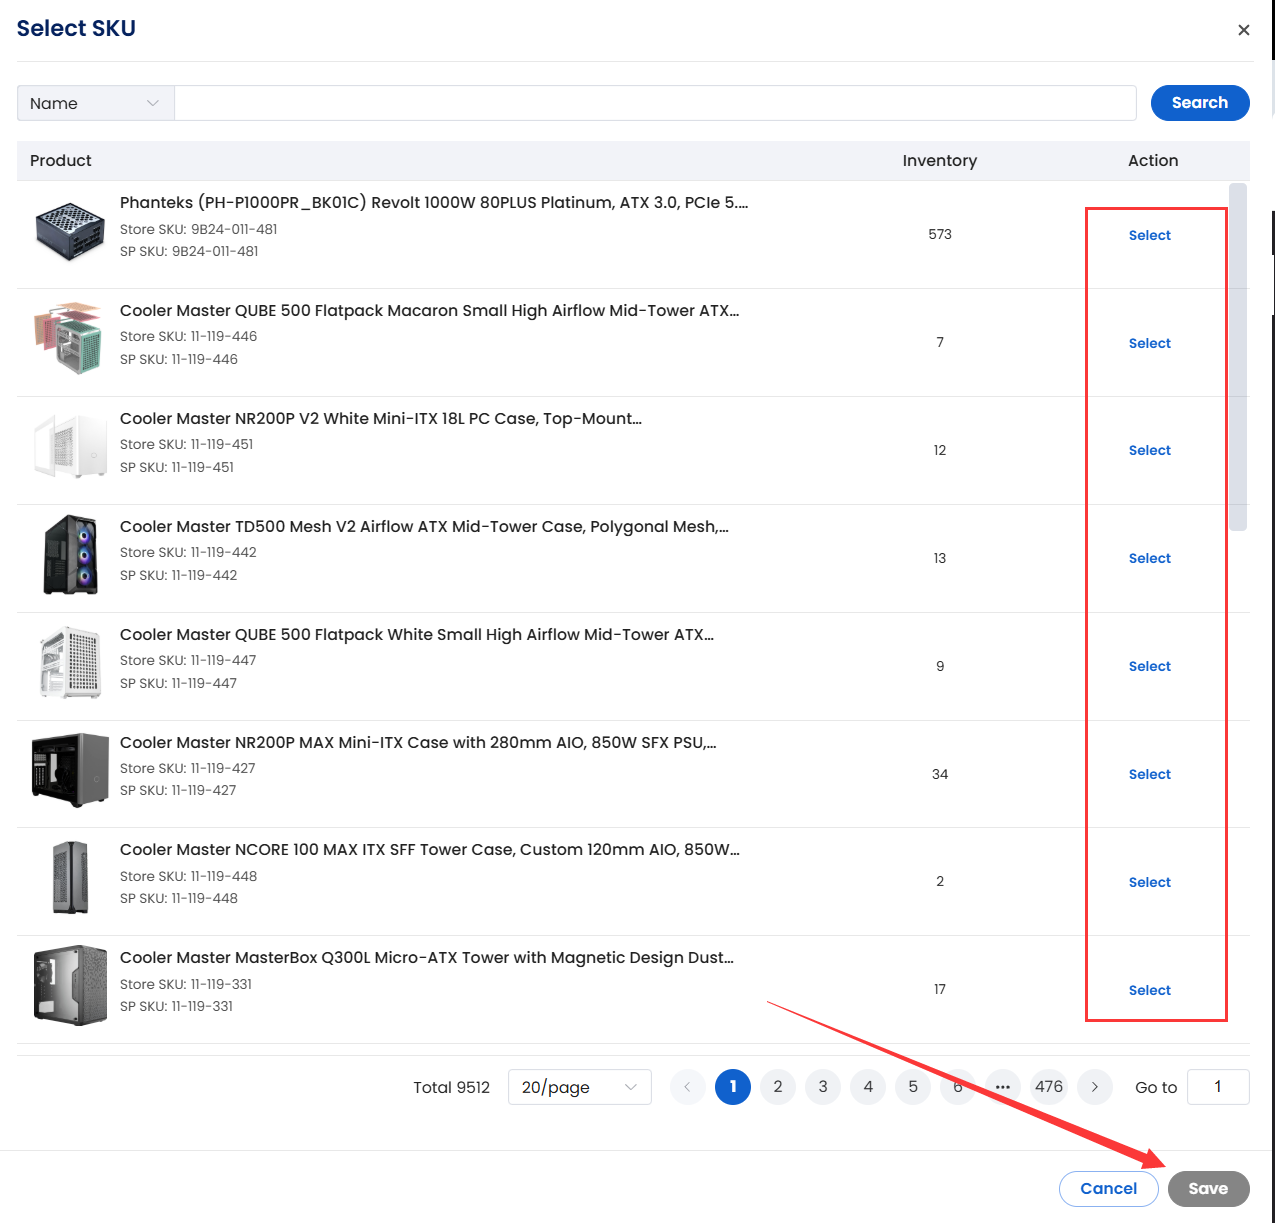Click the QUBE 500 White thumbnail
This screenshot has height=1223, width=1275.
70,663
